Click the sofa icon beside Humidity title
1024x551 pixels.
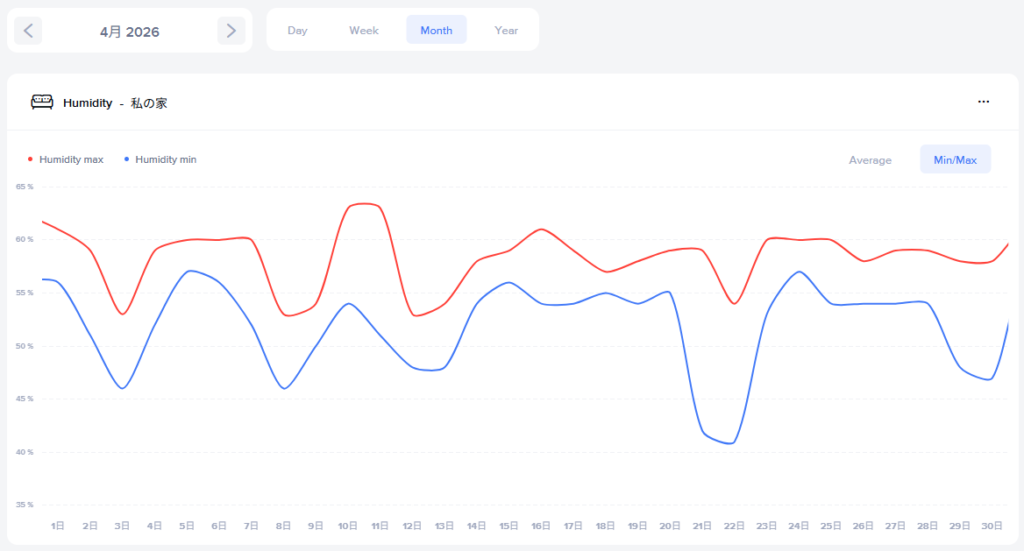pos(42,102)
